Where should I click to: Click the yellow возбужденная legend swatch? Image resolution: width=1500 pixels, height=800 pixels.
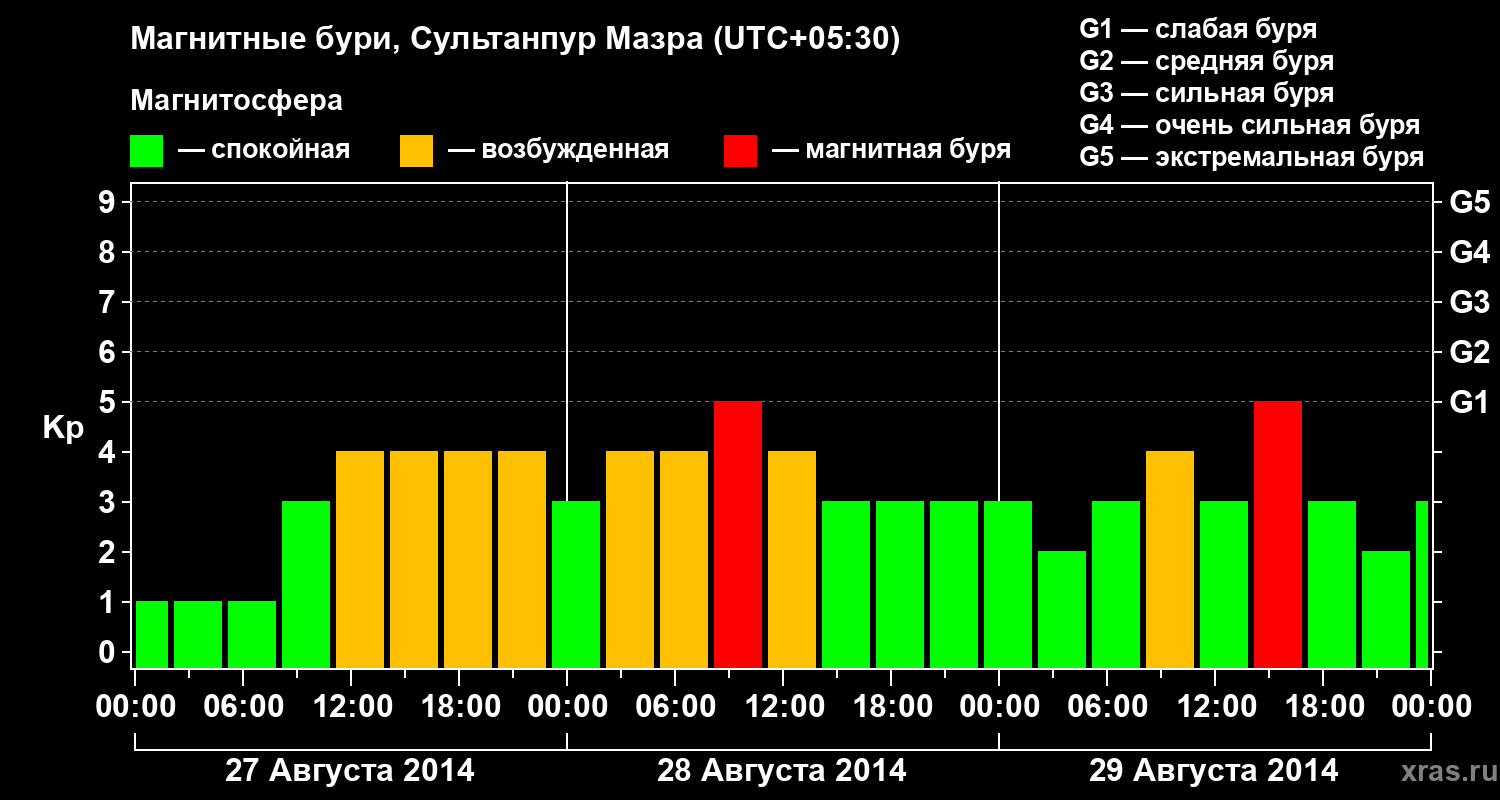pyautogui.click(x=417, y=150)
